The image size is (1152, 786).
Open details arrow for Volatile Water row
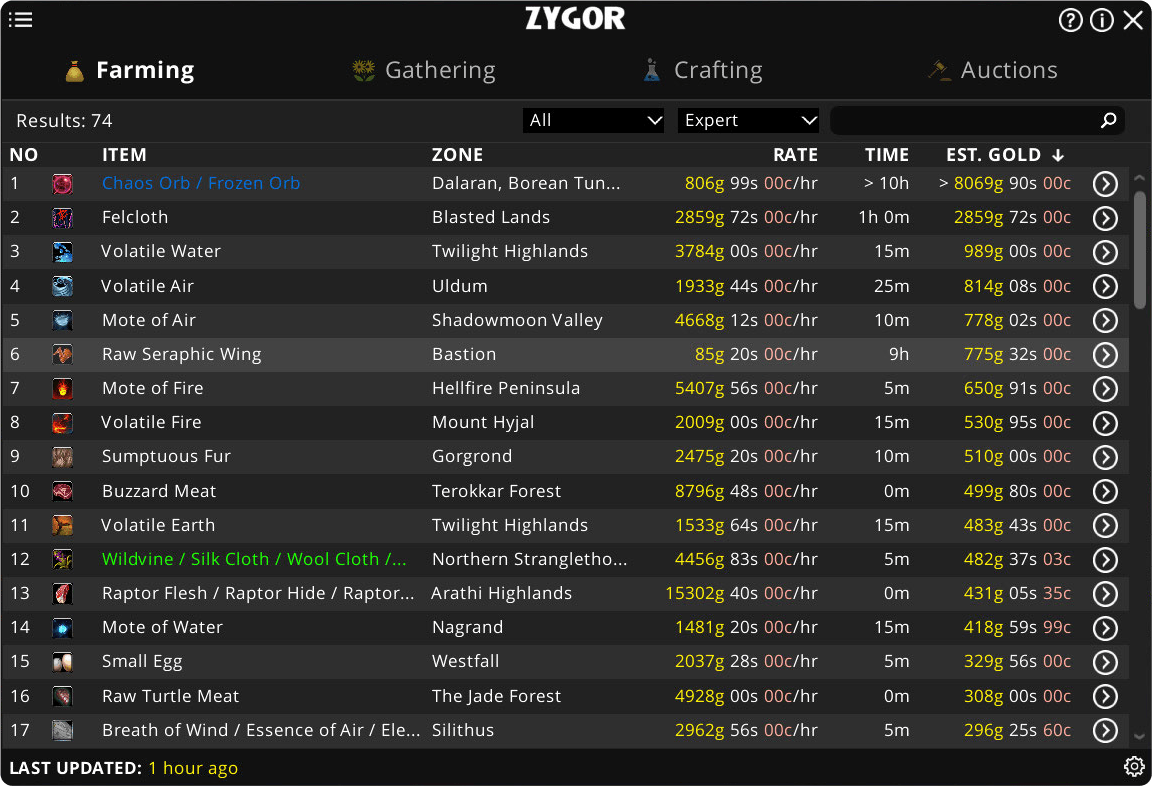1105,252
